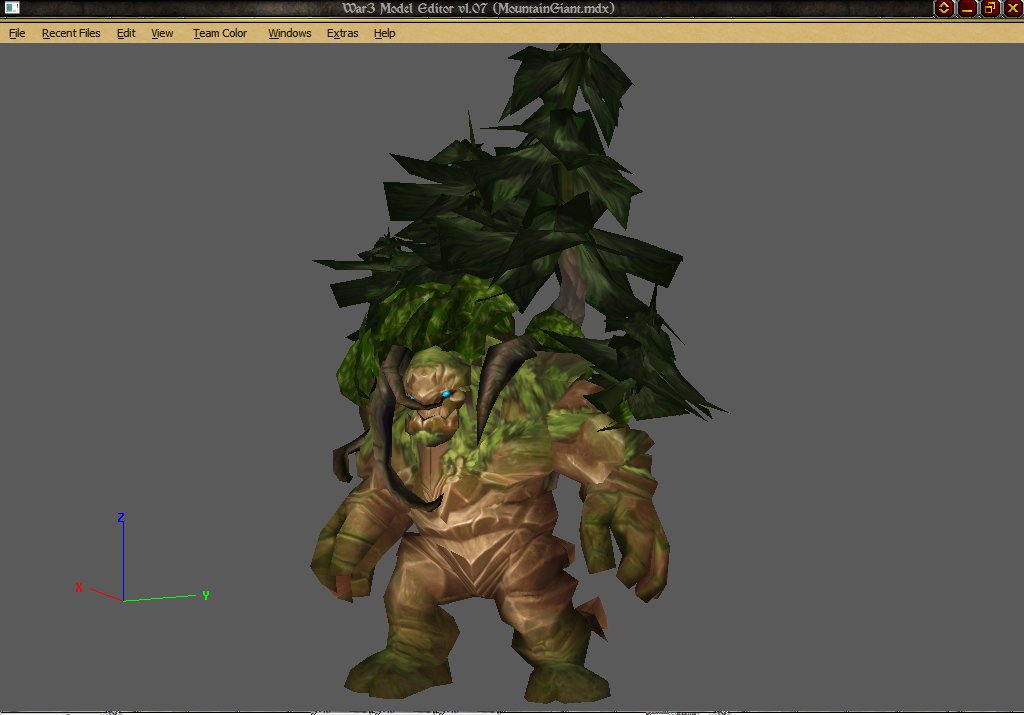Click the XYZ axis indicator origin

click(x=123, y=600)
